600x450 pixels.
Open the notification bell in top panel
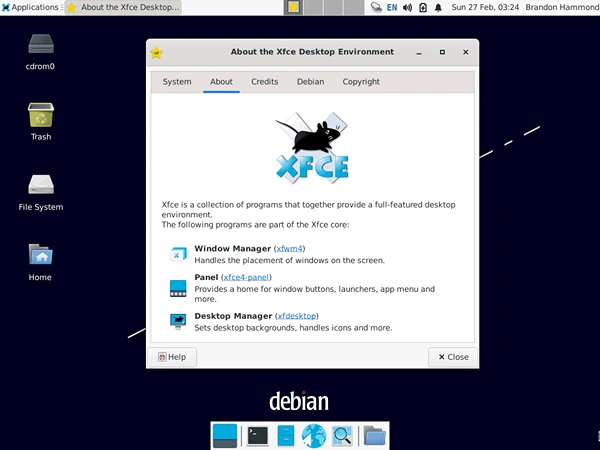click(437, 7)
